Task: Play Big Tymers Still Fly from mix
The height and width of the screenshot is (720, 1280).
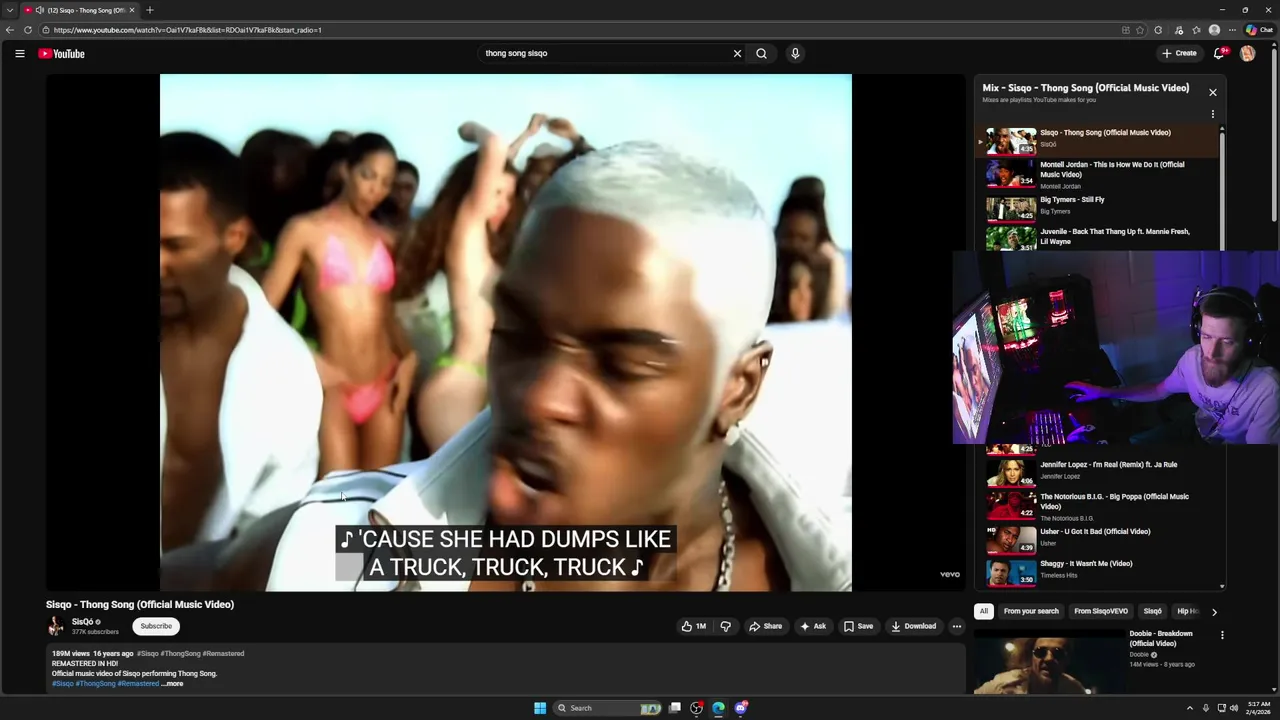Action: point(1098,208)
